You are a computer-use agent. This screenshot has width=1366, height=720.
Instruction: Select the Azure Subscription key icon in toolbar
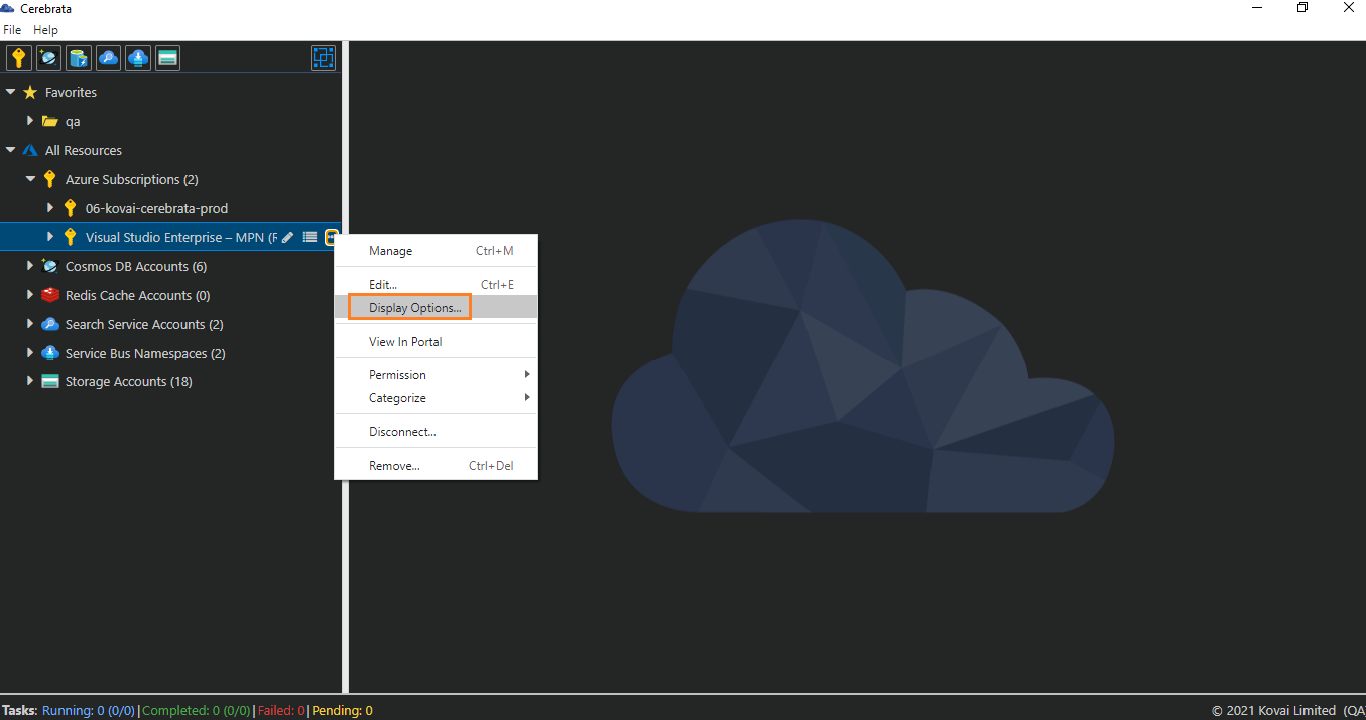click(x=18, y=57)
